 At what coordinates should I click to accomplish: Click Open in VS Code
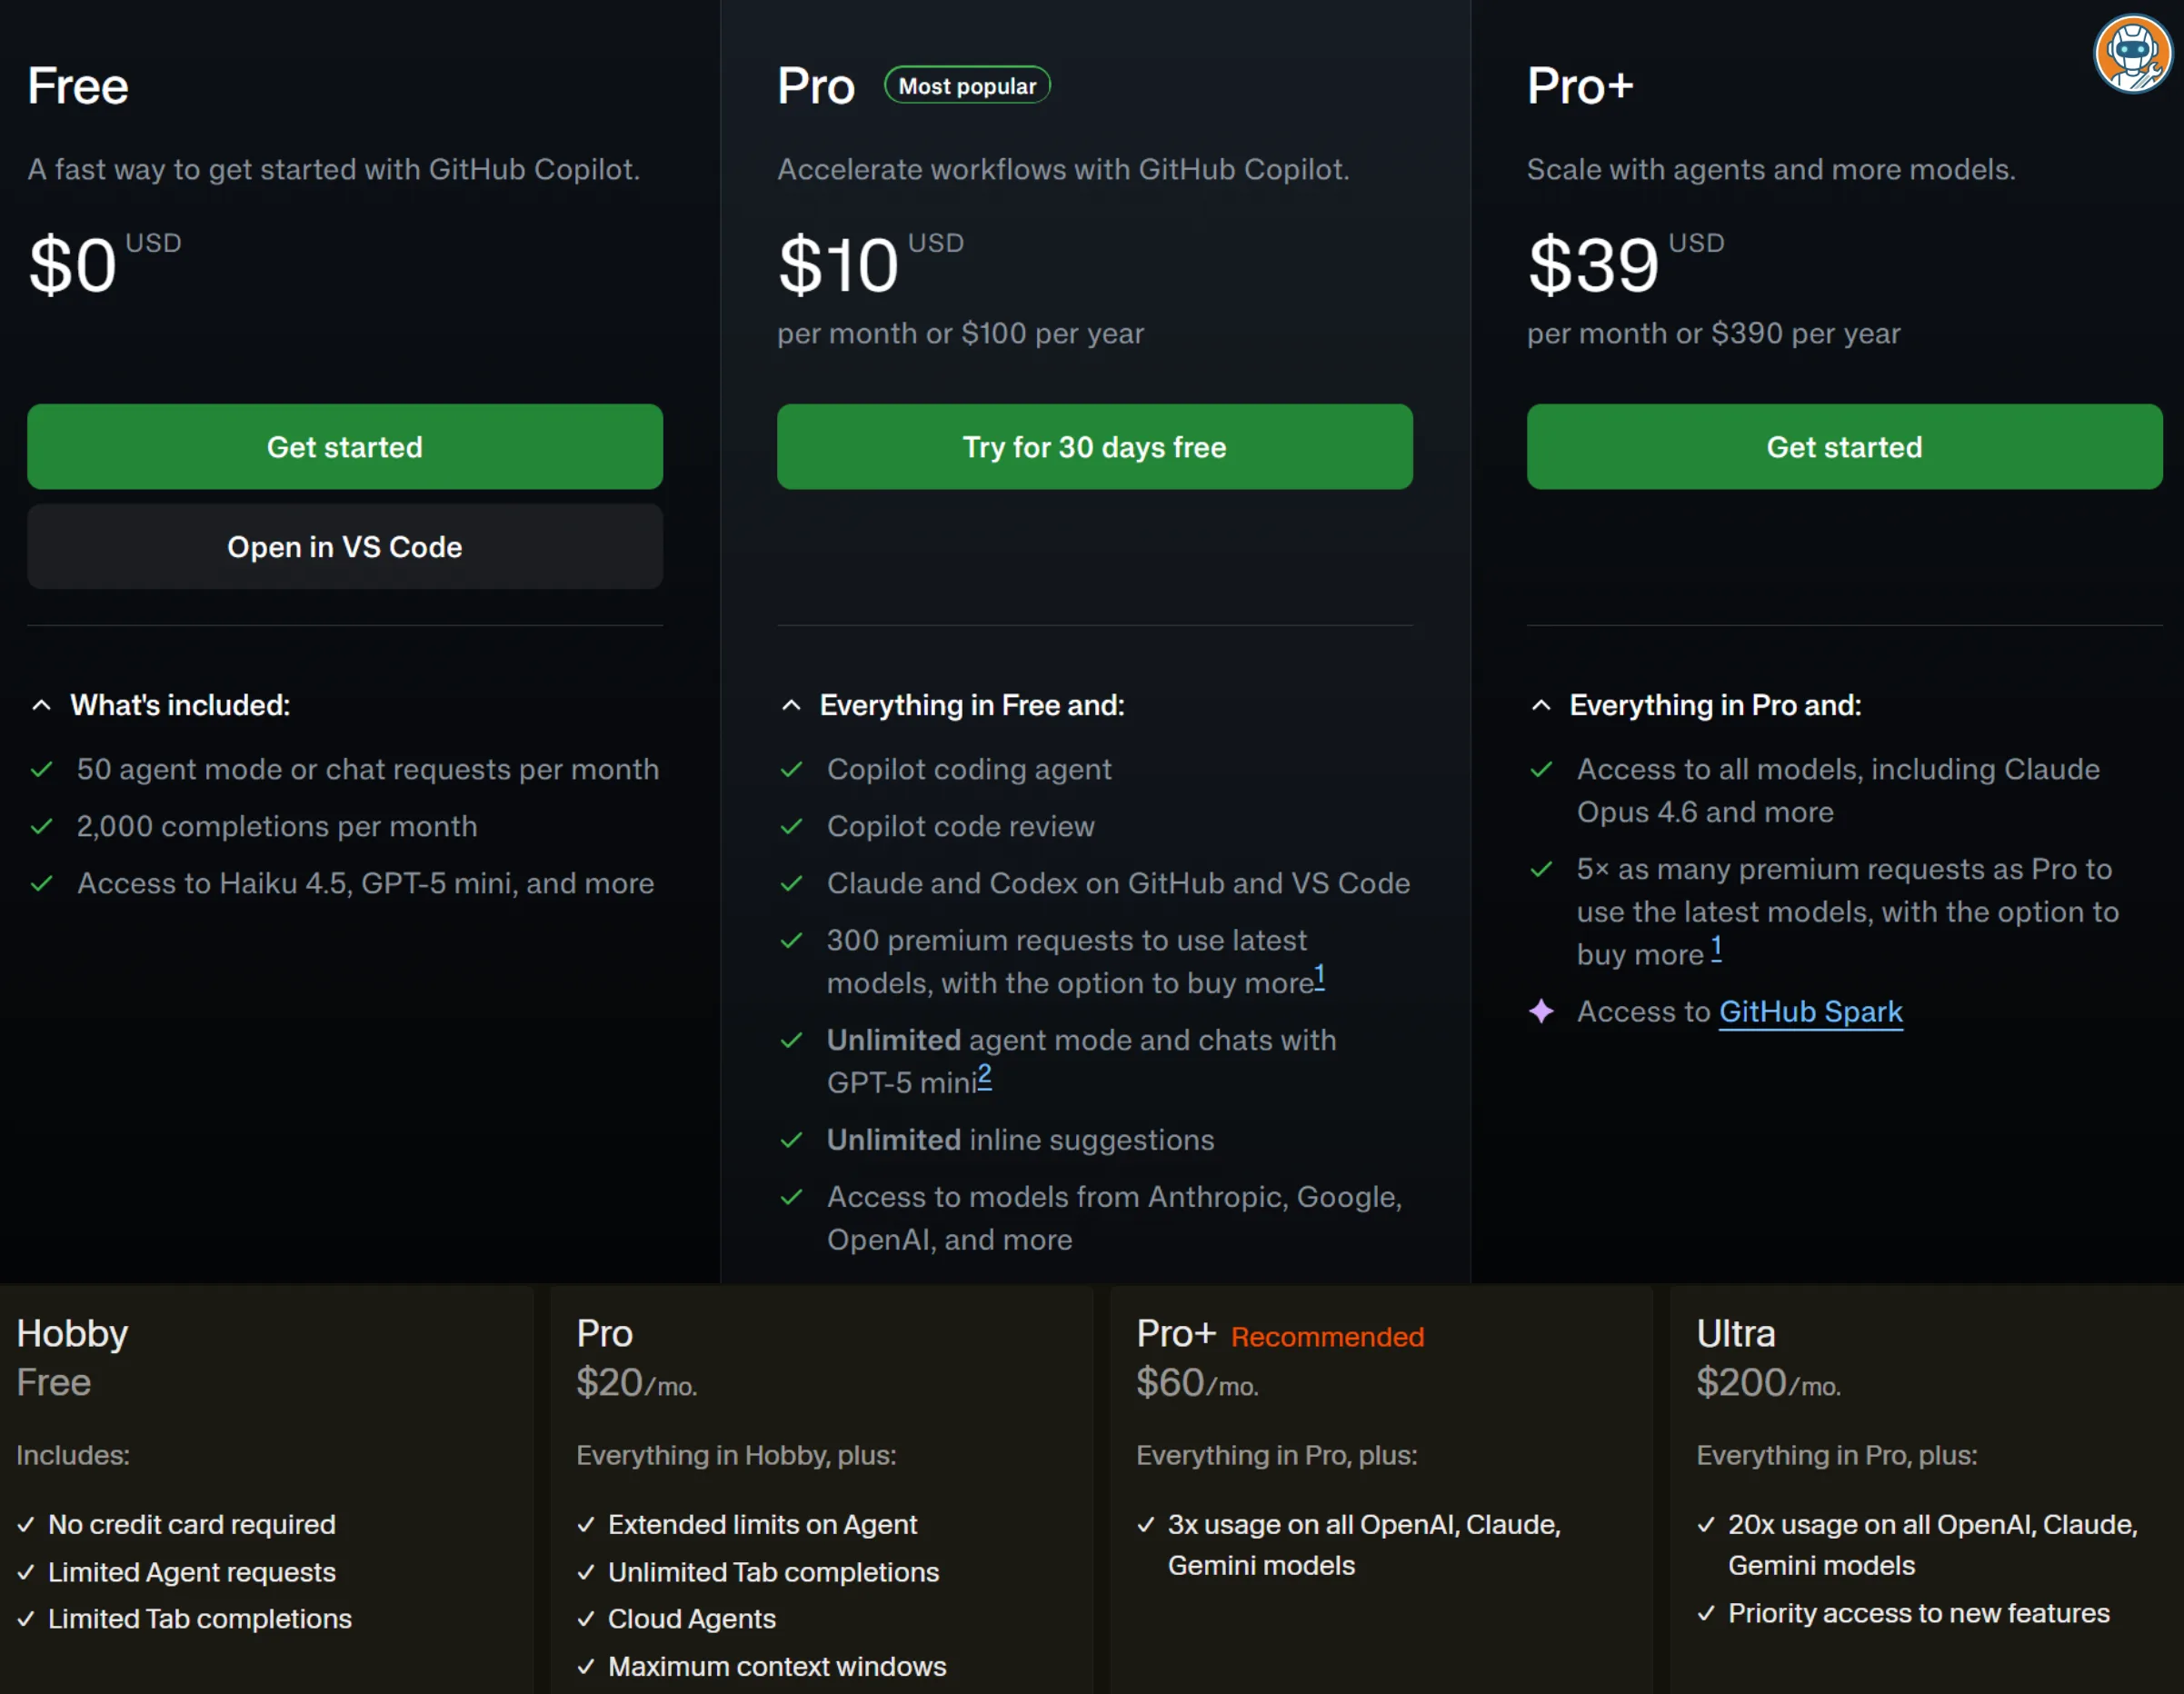tap(344, 547)
